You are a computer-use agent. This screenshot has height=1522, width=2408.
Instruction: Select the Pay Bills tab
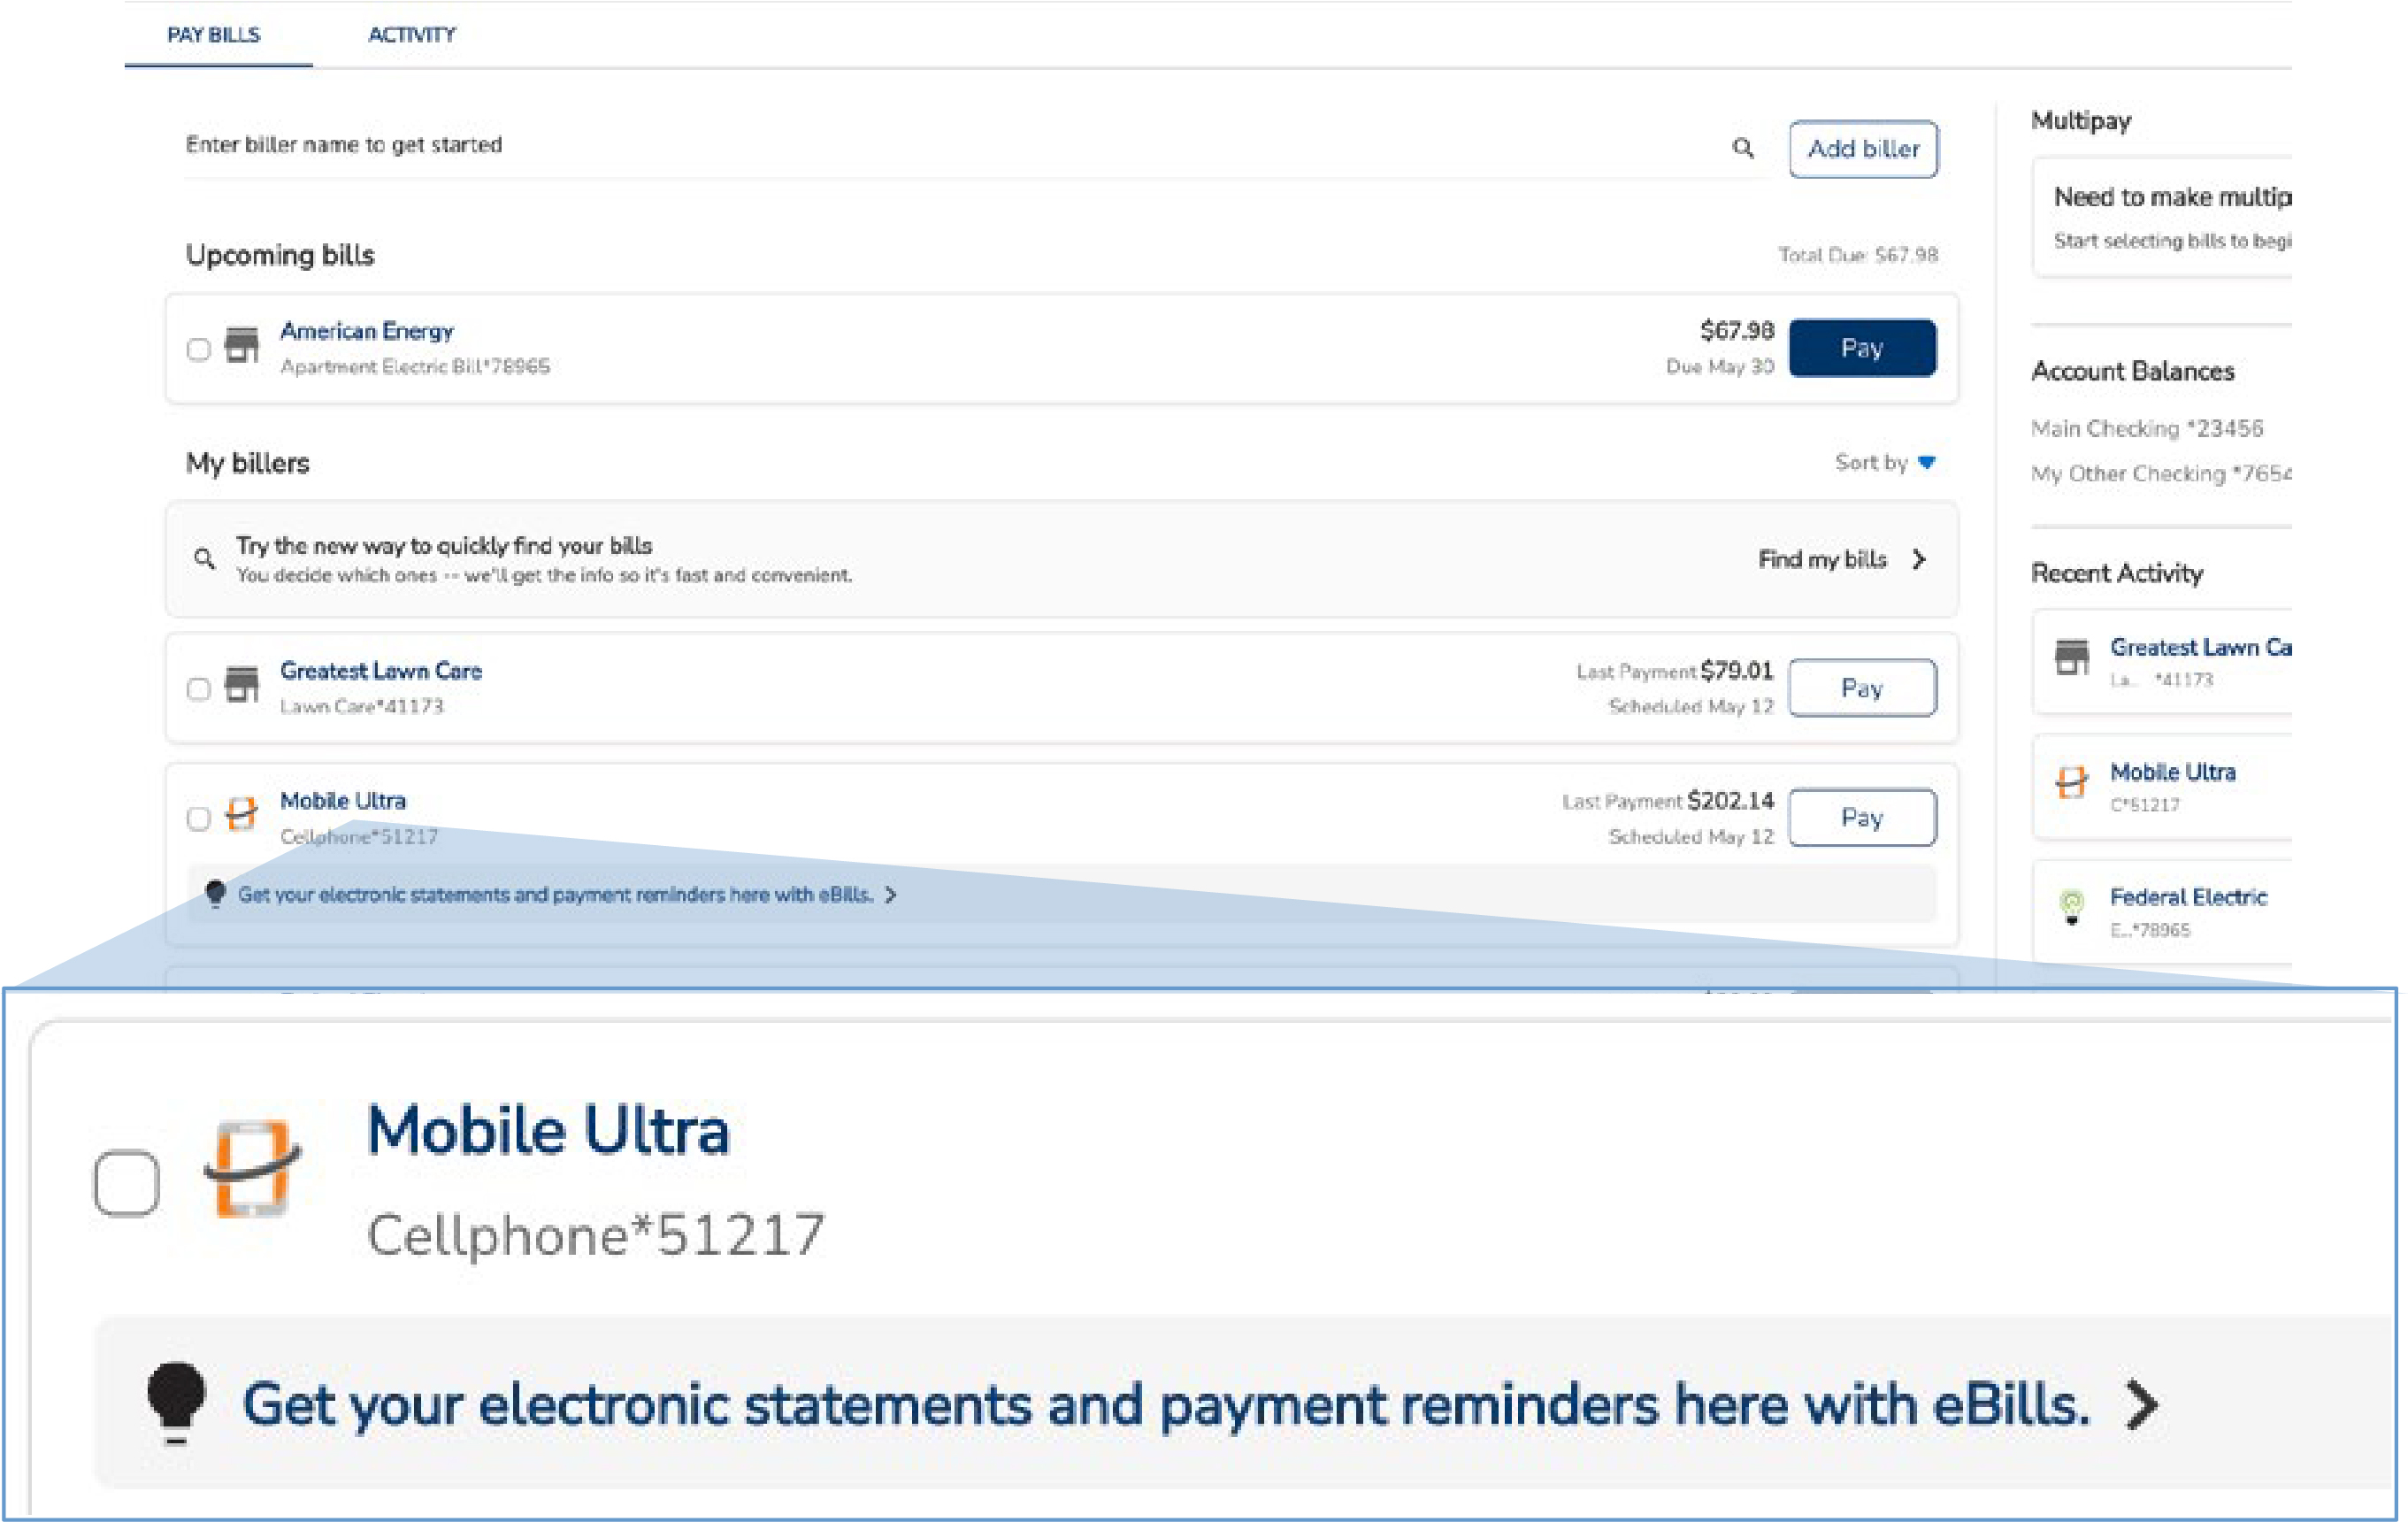coord(213,35)
